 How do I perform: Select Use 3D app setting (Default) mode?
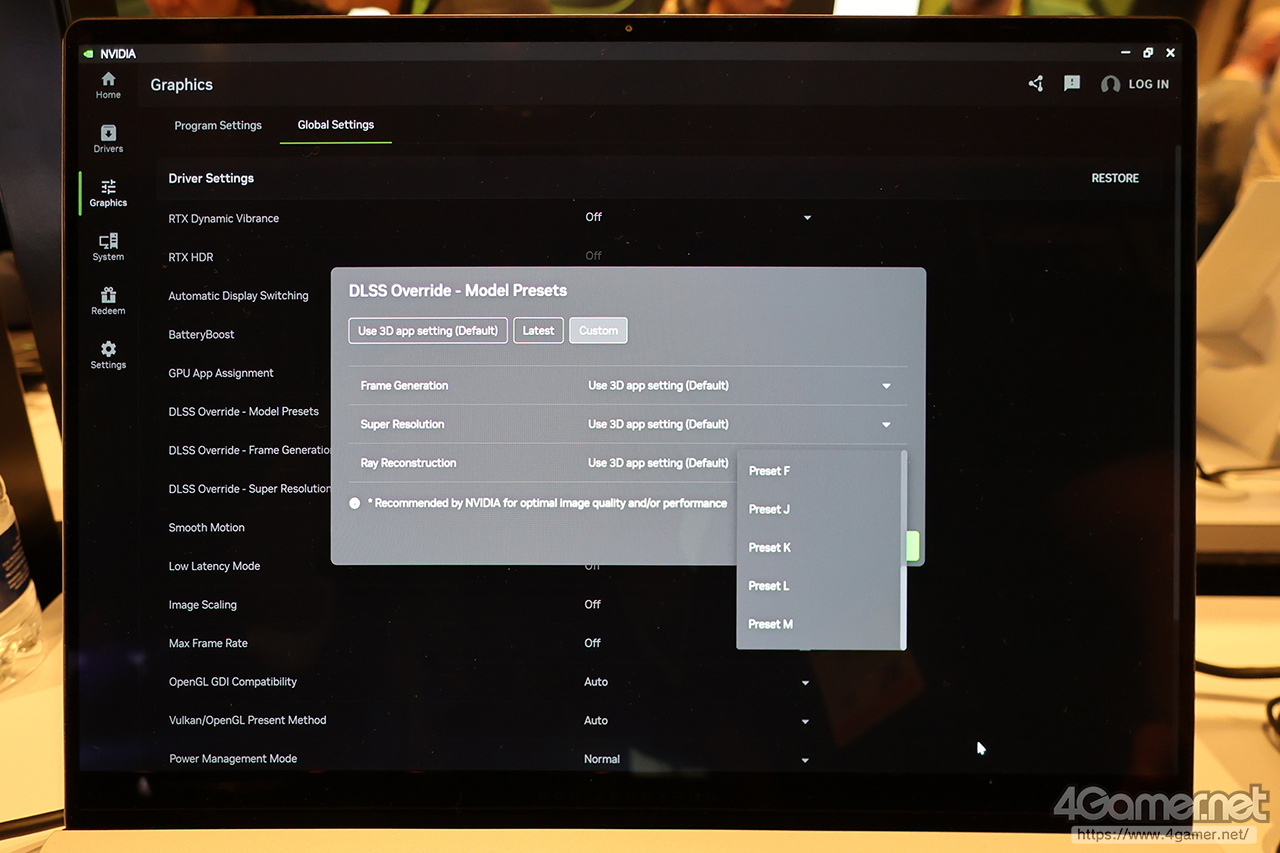click(x=428, y=331)
